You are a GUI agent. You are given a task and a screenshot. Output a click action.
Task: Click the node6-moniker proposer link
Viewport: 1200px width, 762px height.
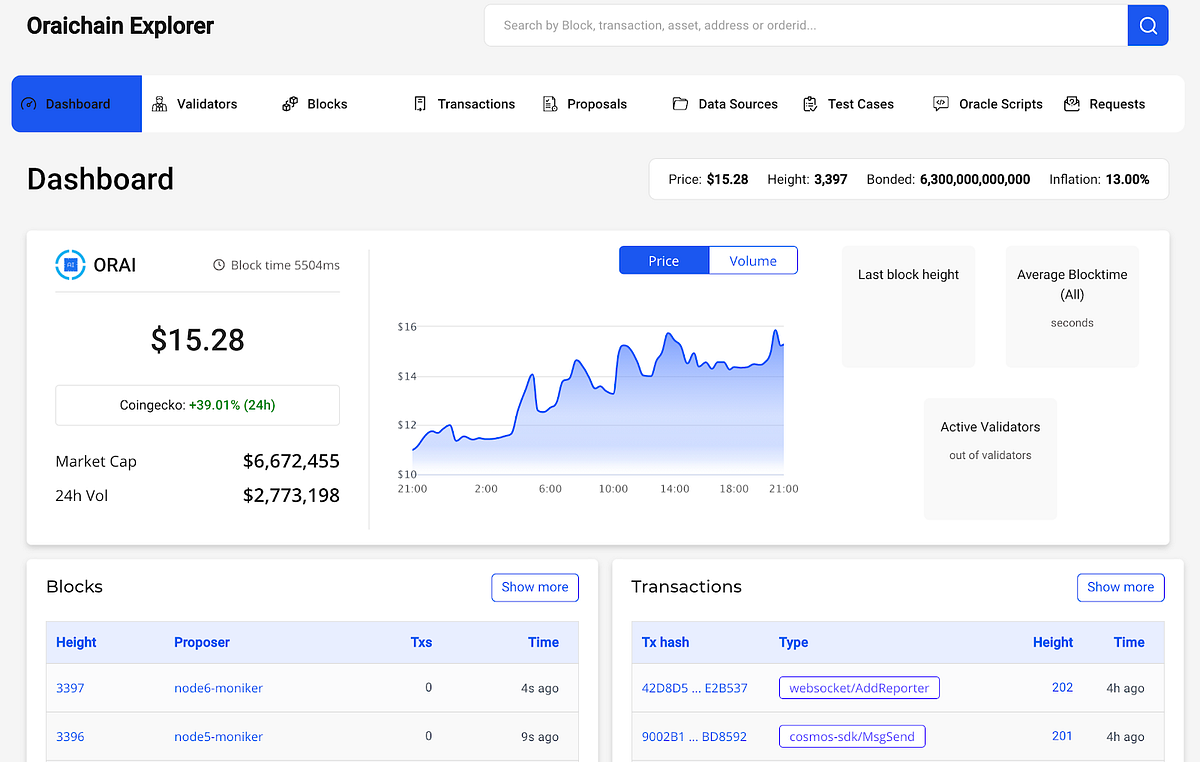point(218,688)
